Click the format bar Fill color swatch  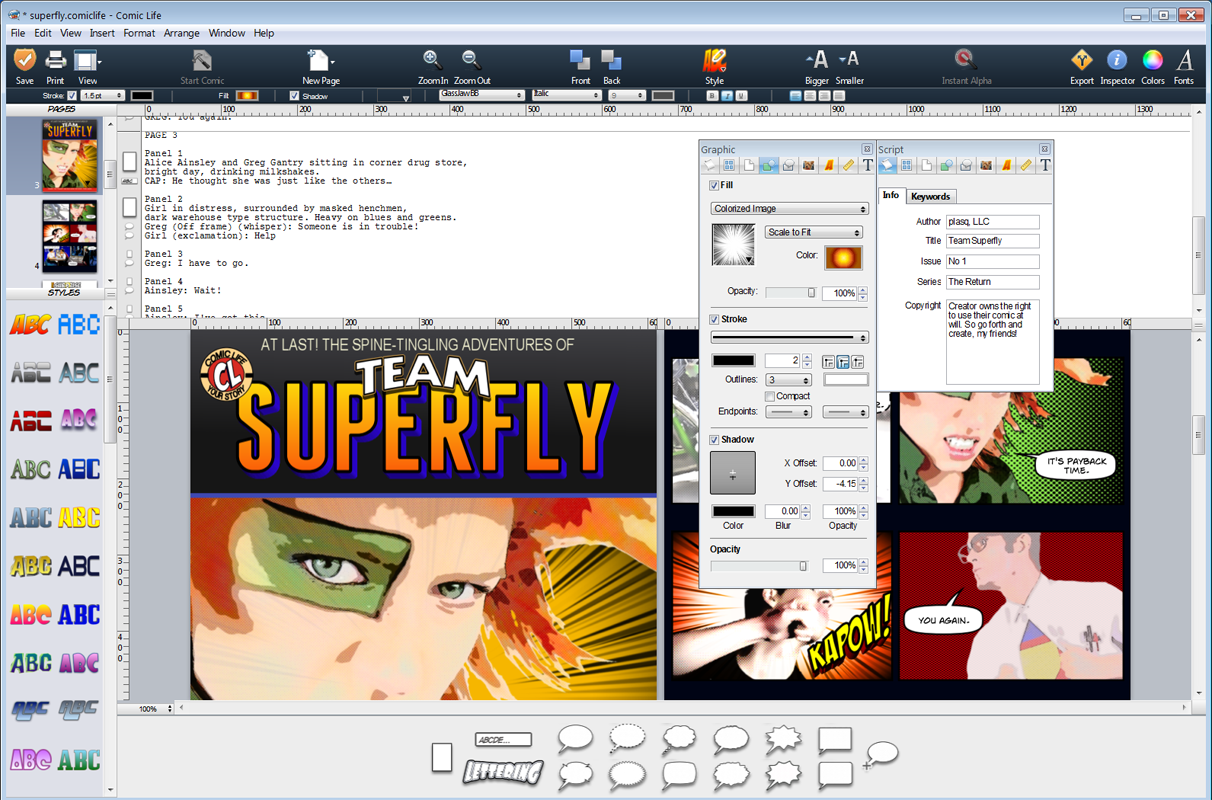[247, 96]
